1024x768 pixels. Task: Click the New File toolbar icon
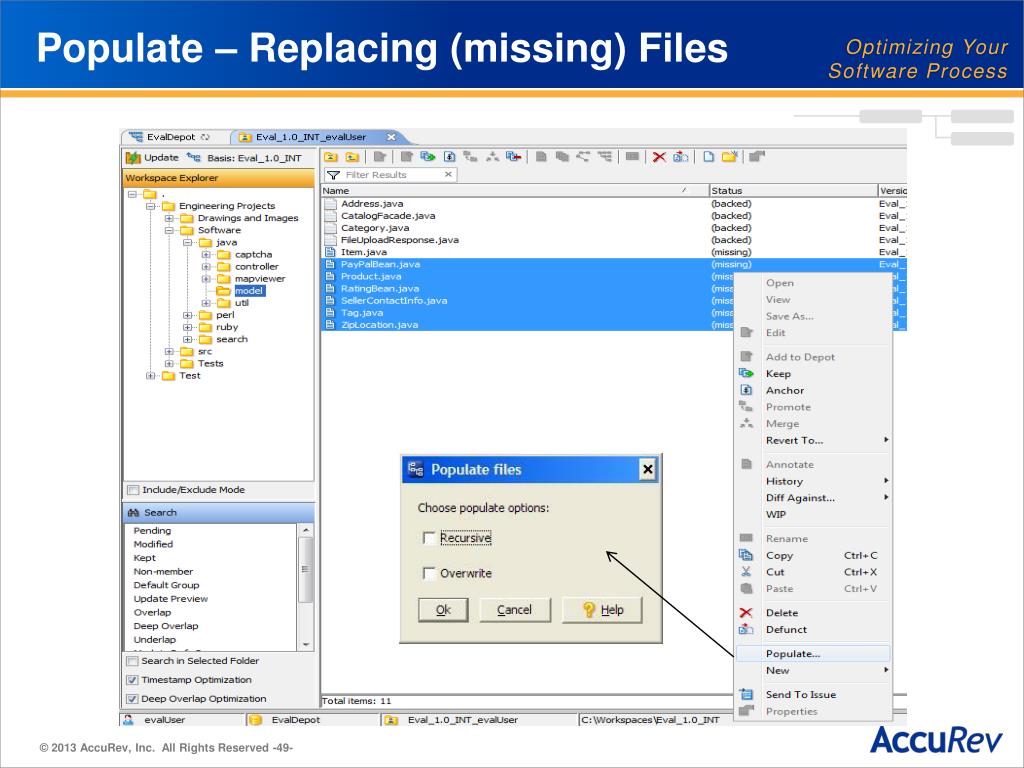pos(708,157)
